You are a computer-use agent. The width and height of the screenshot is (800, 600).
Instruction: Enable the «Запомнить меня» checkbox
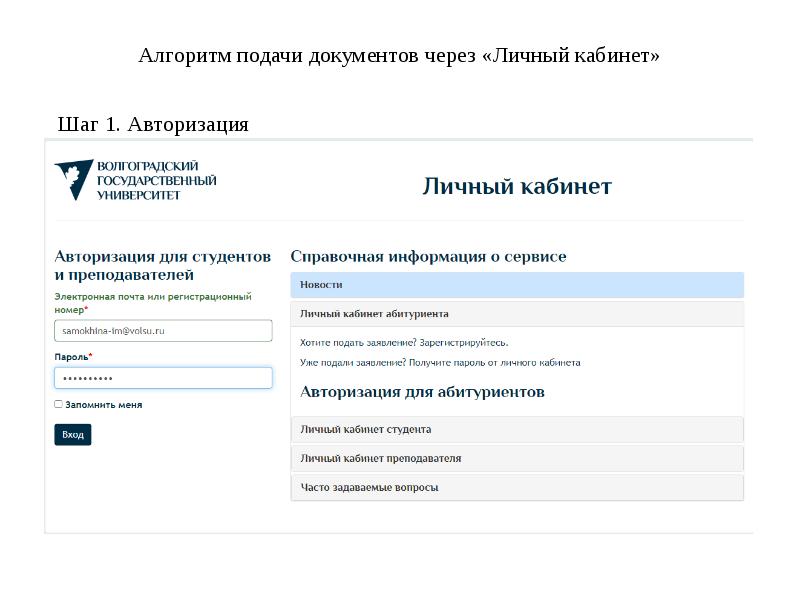pyautogui.click(x=59, y=405)
